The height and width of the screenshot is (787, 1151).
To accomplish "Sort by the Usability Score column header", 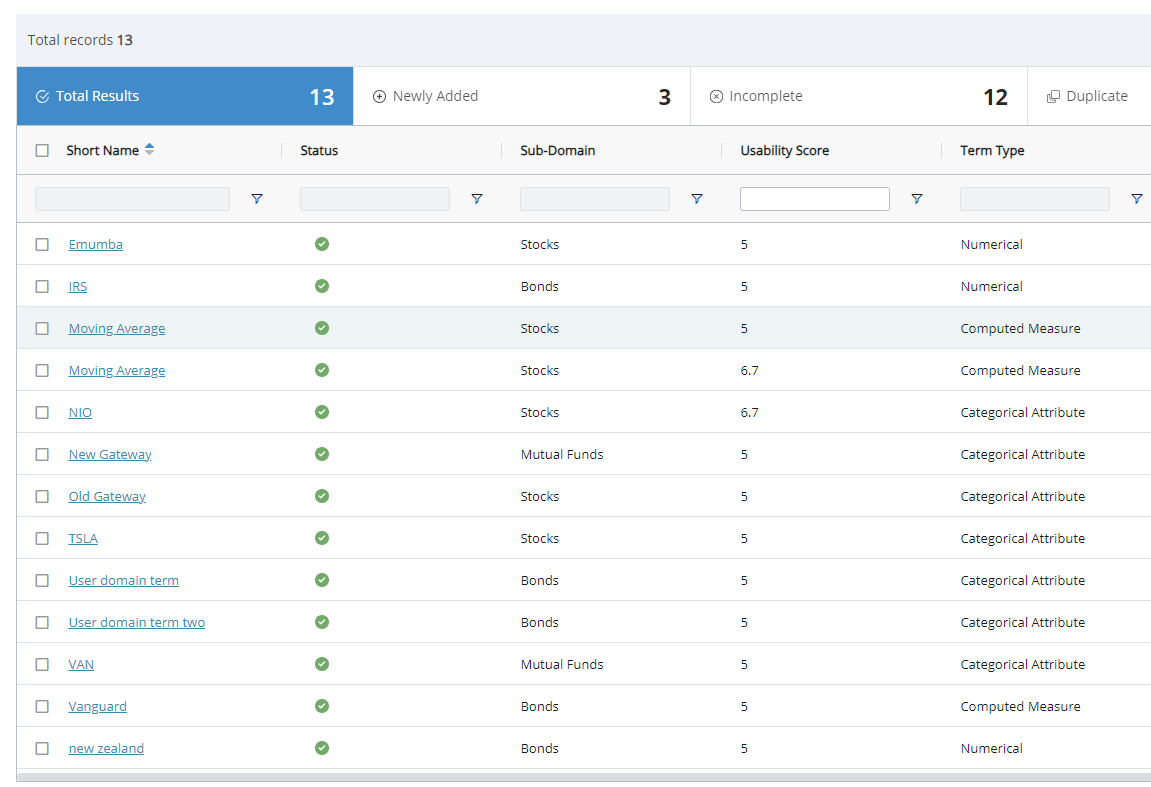I will point(785,150).
